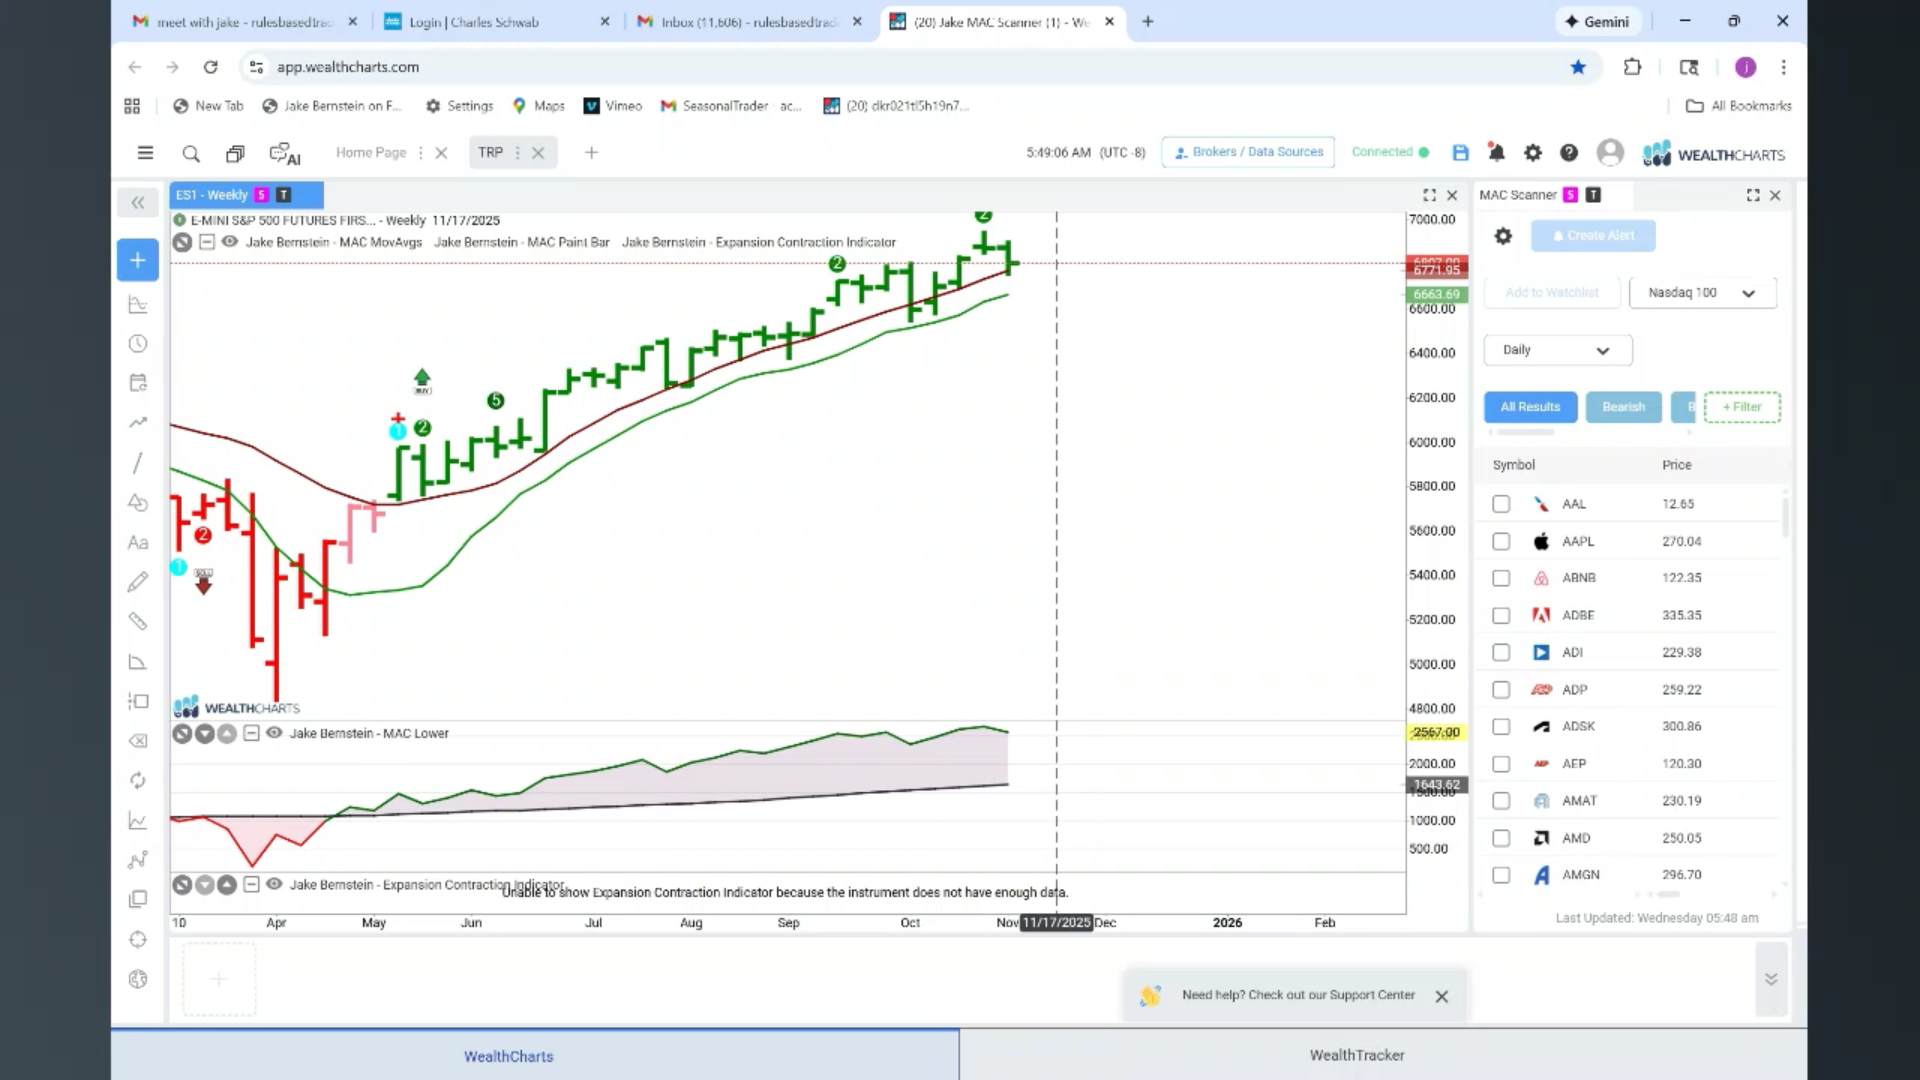The width and height of the screenshot is (1920, 1080).
Task: Collapse the Expansion Contraction Indicator pane
Action: (252, 884)
